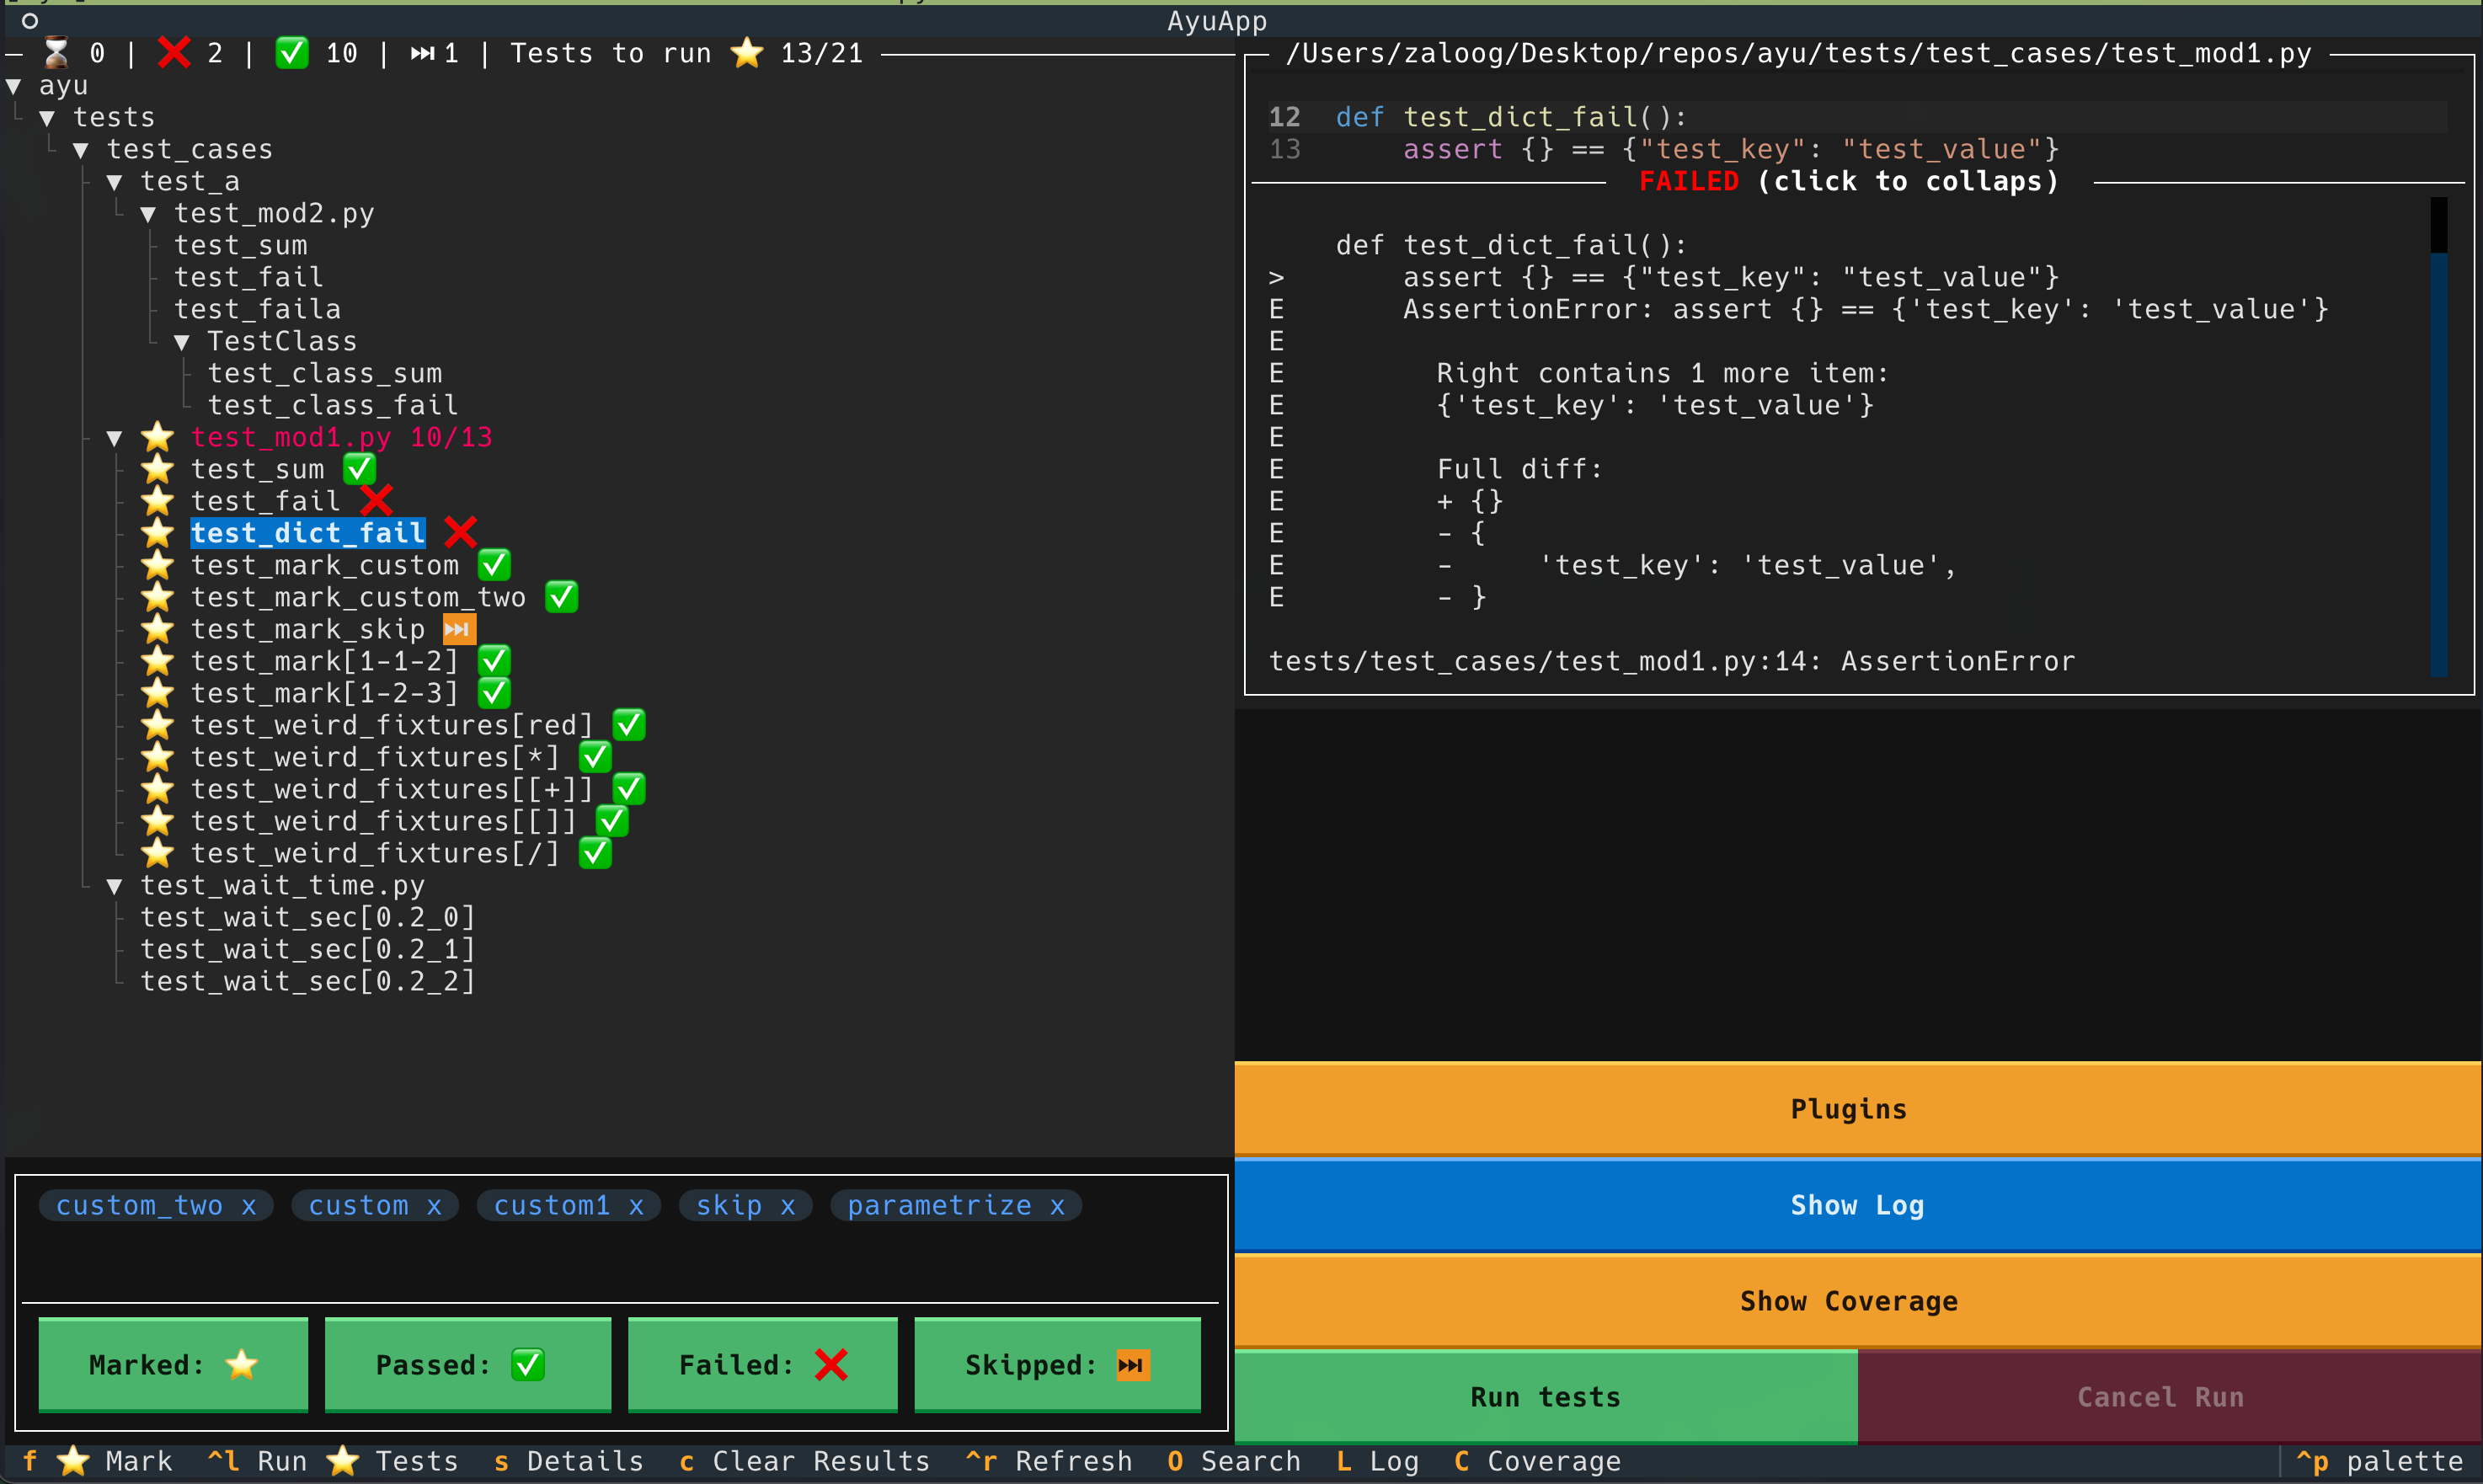Click the star next to test_weird_fixtures[red]
Screen dimensions: 2483x1484
tap(157, 725)
